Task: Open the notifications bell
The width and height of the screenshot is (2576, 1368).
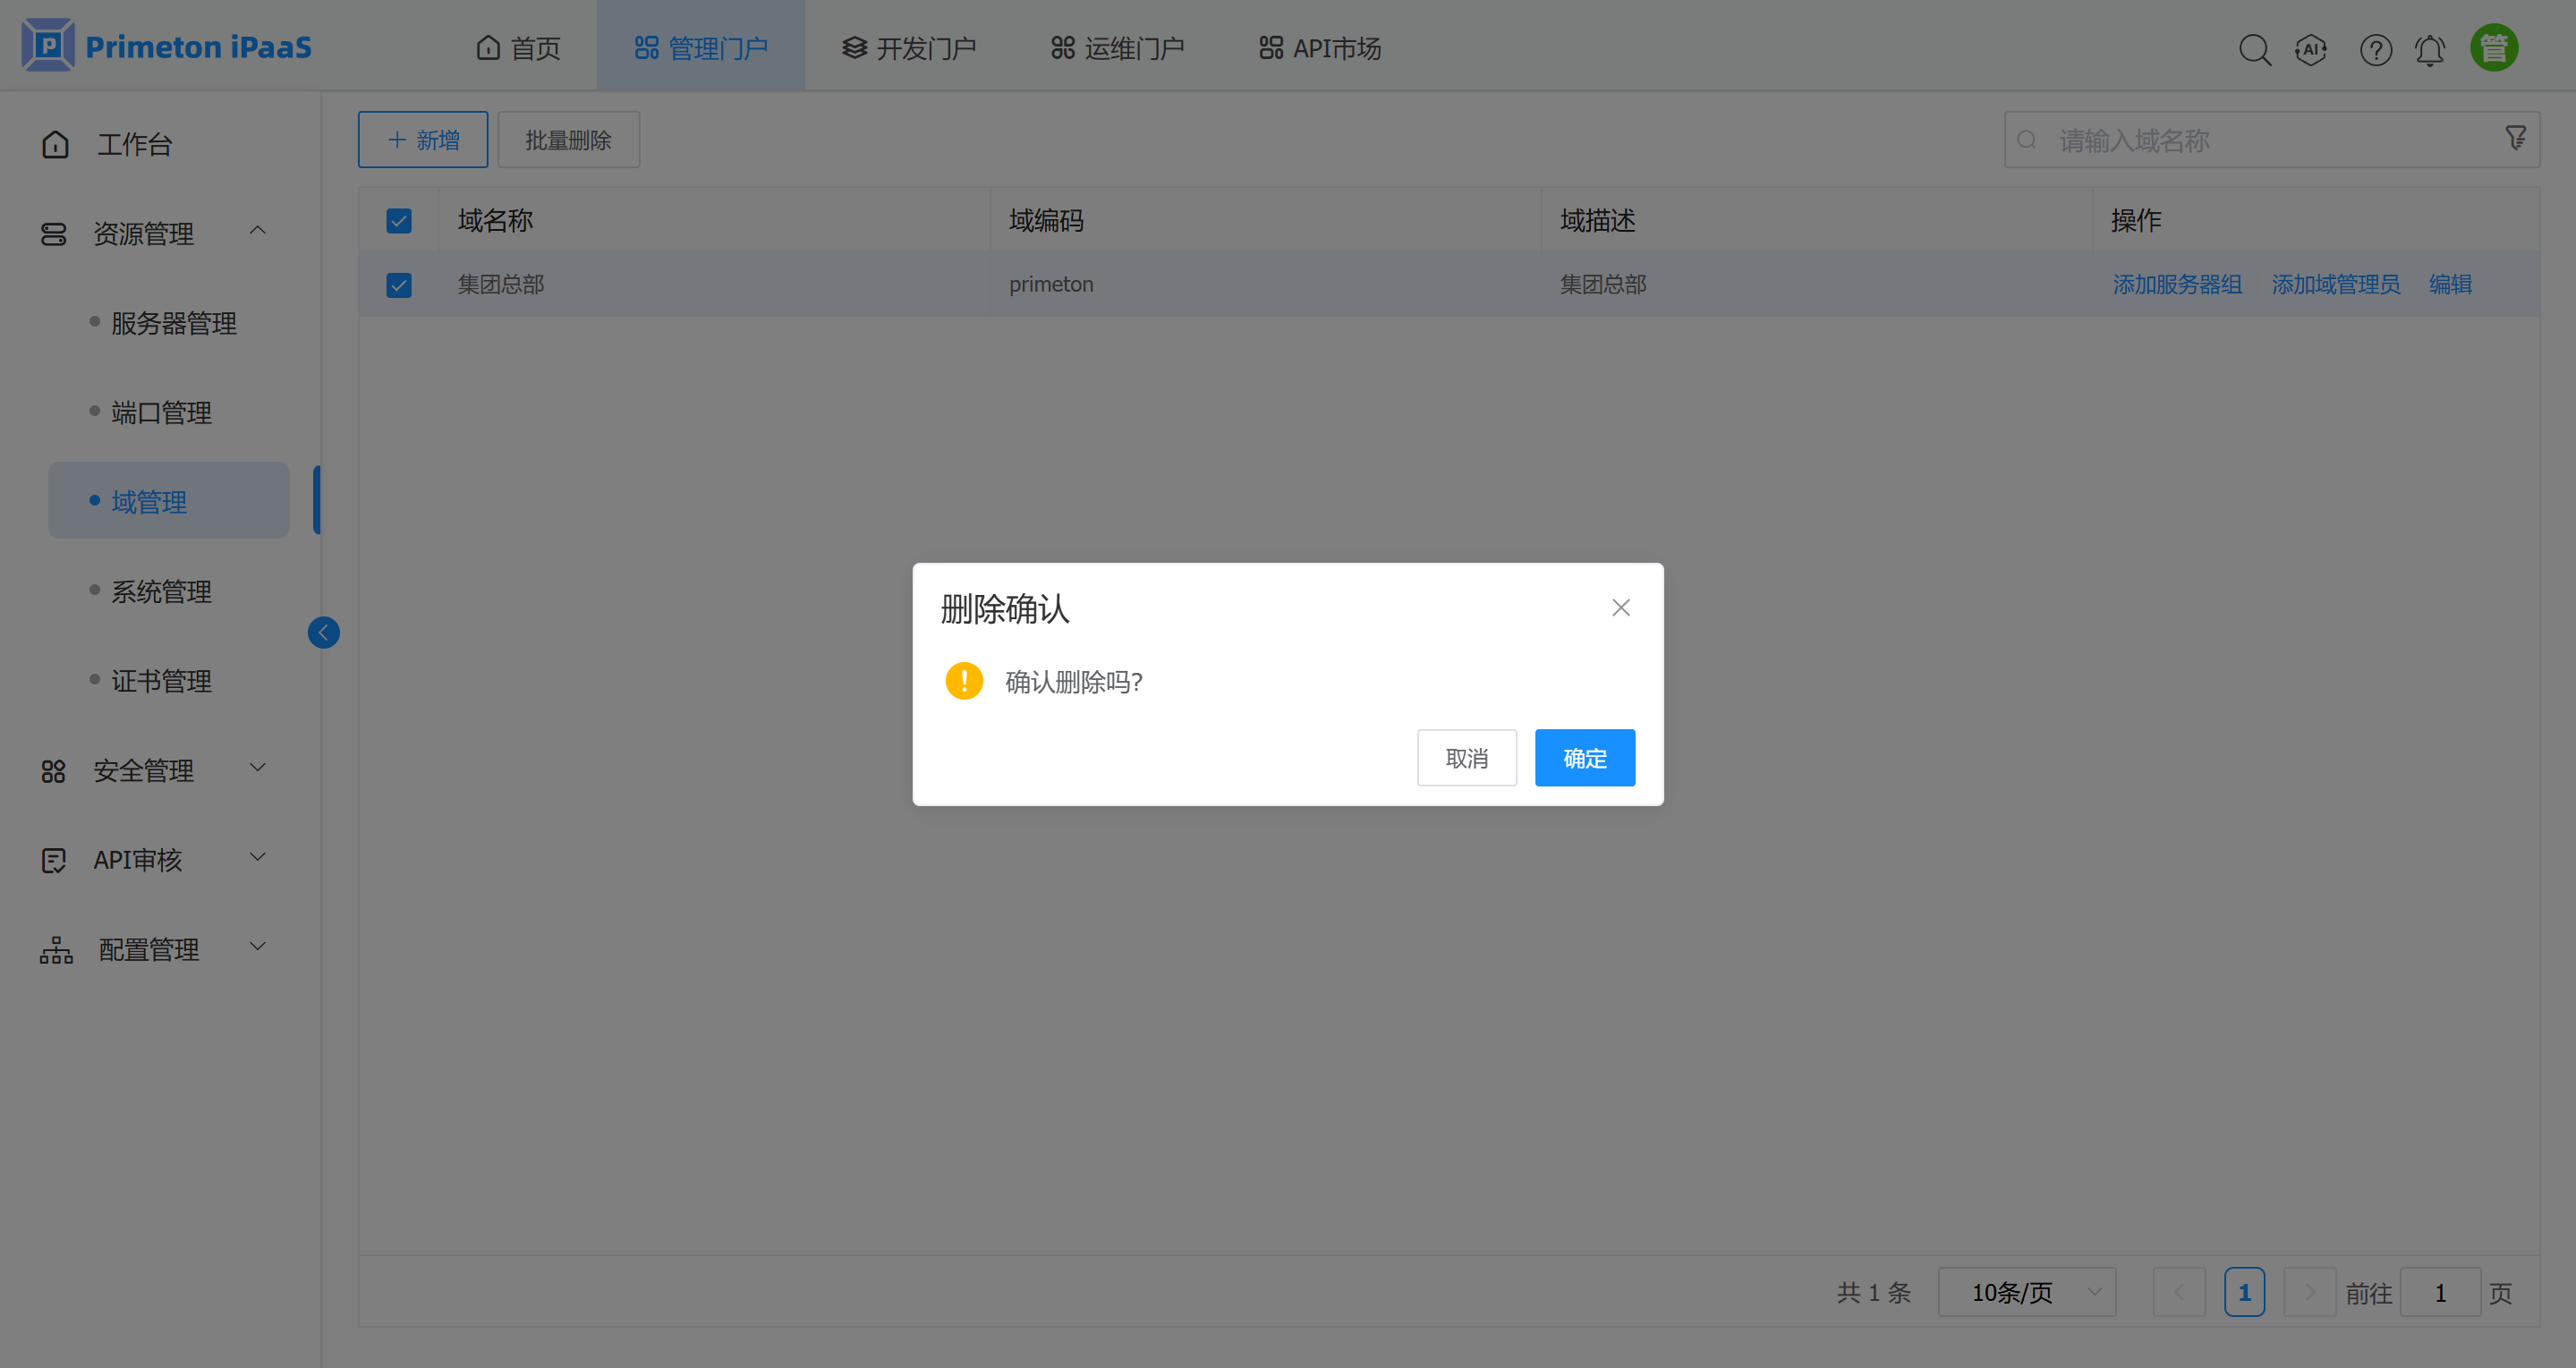Action: (2430, 49)
